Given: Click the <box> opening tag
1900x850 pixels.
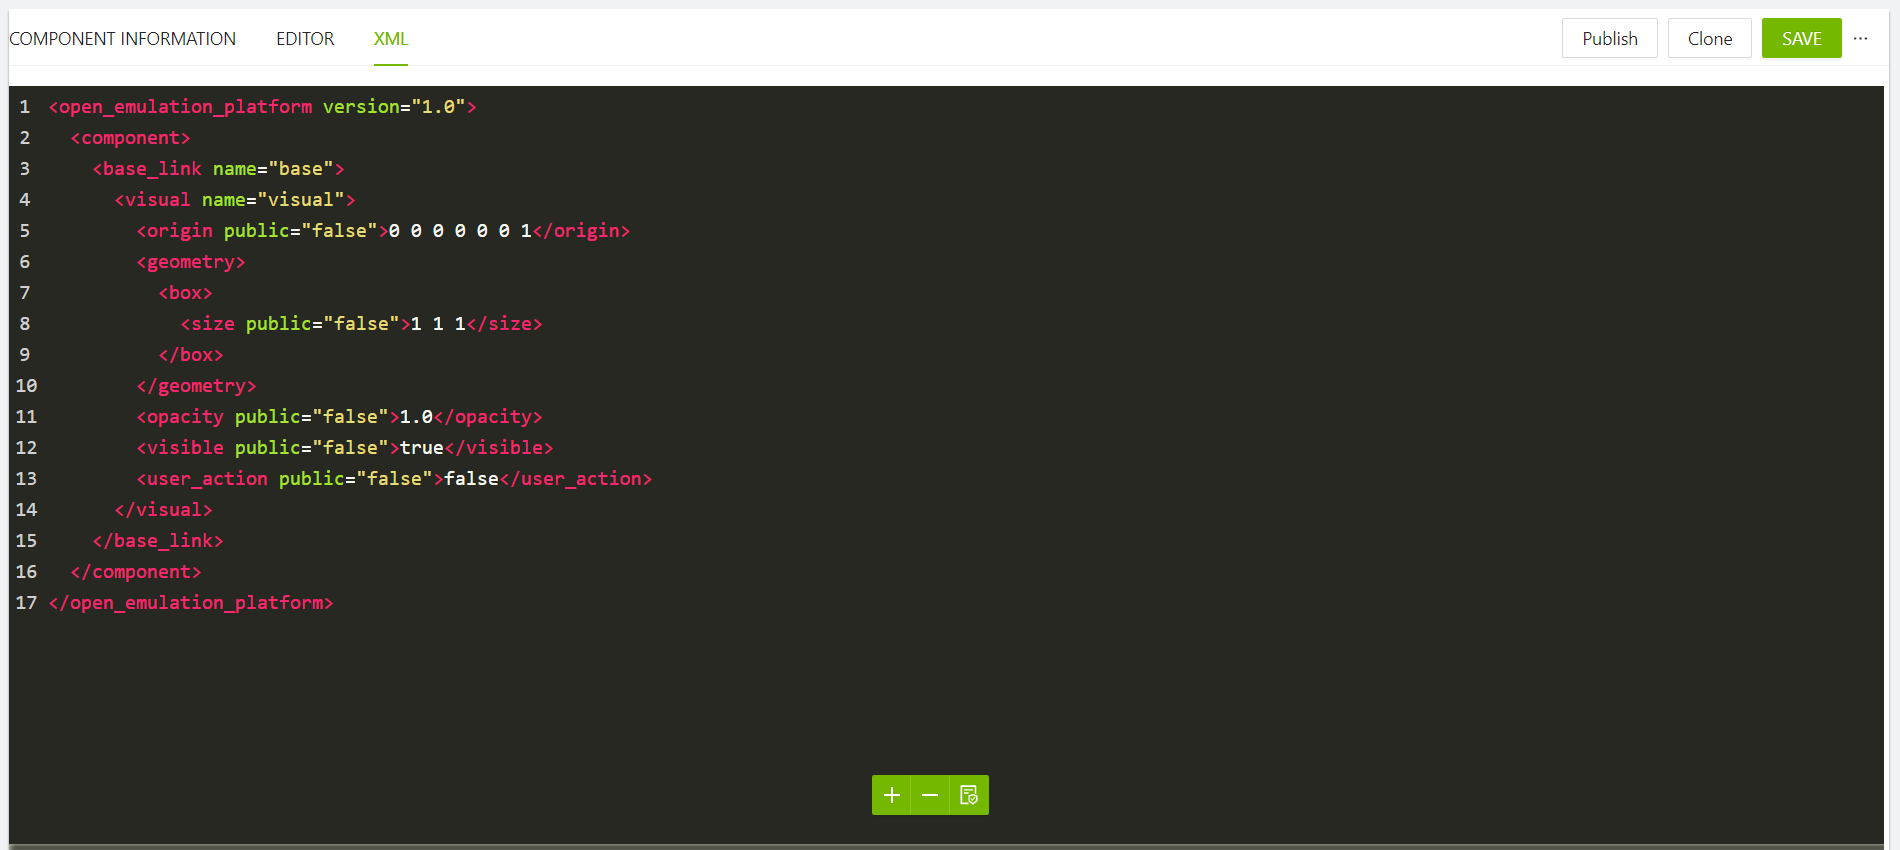Looking at the screenshot, I should 186,292.
